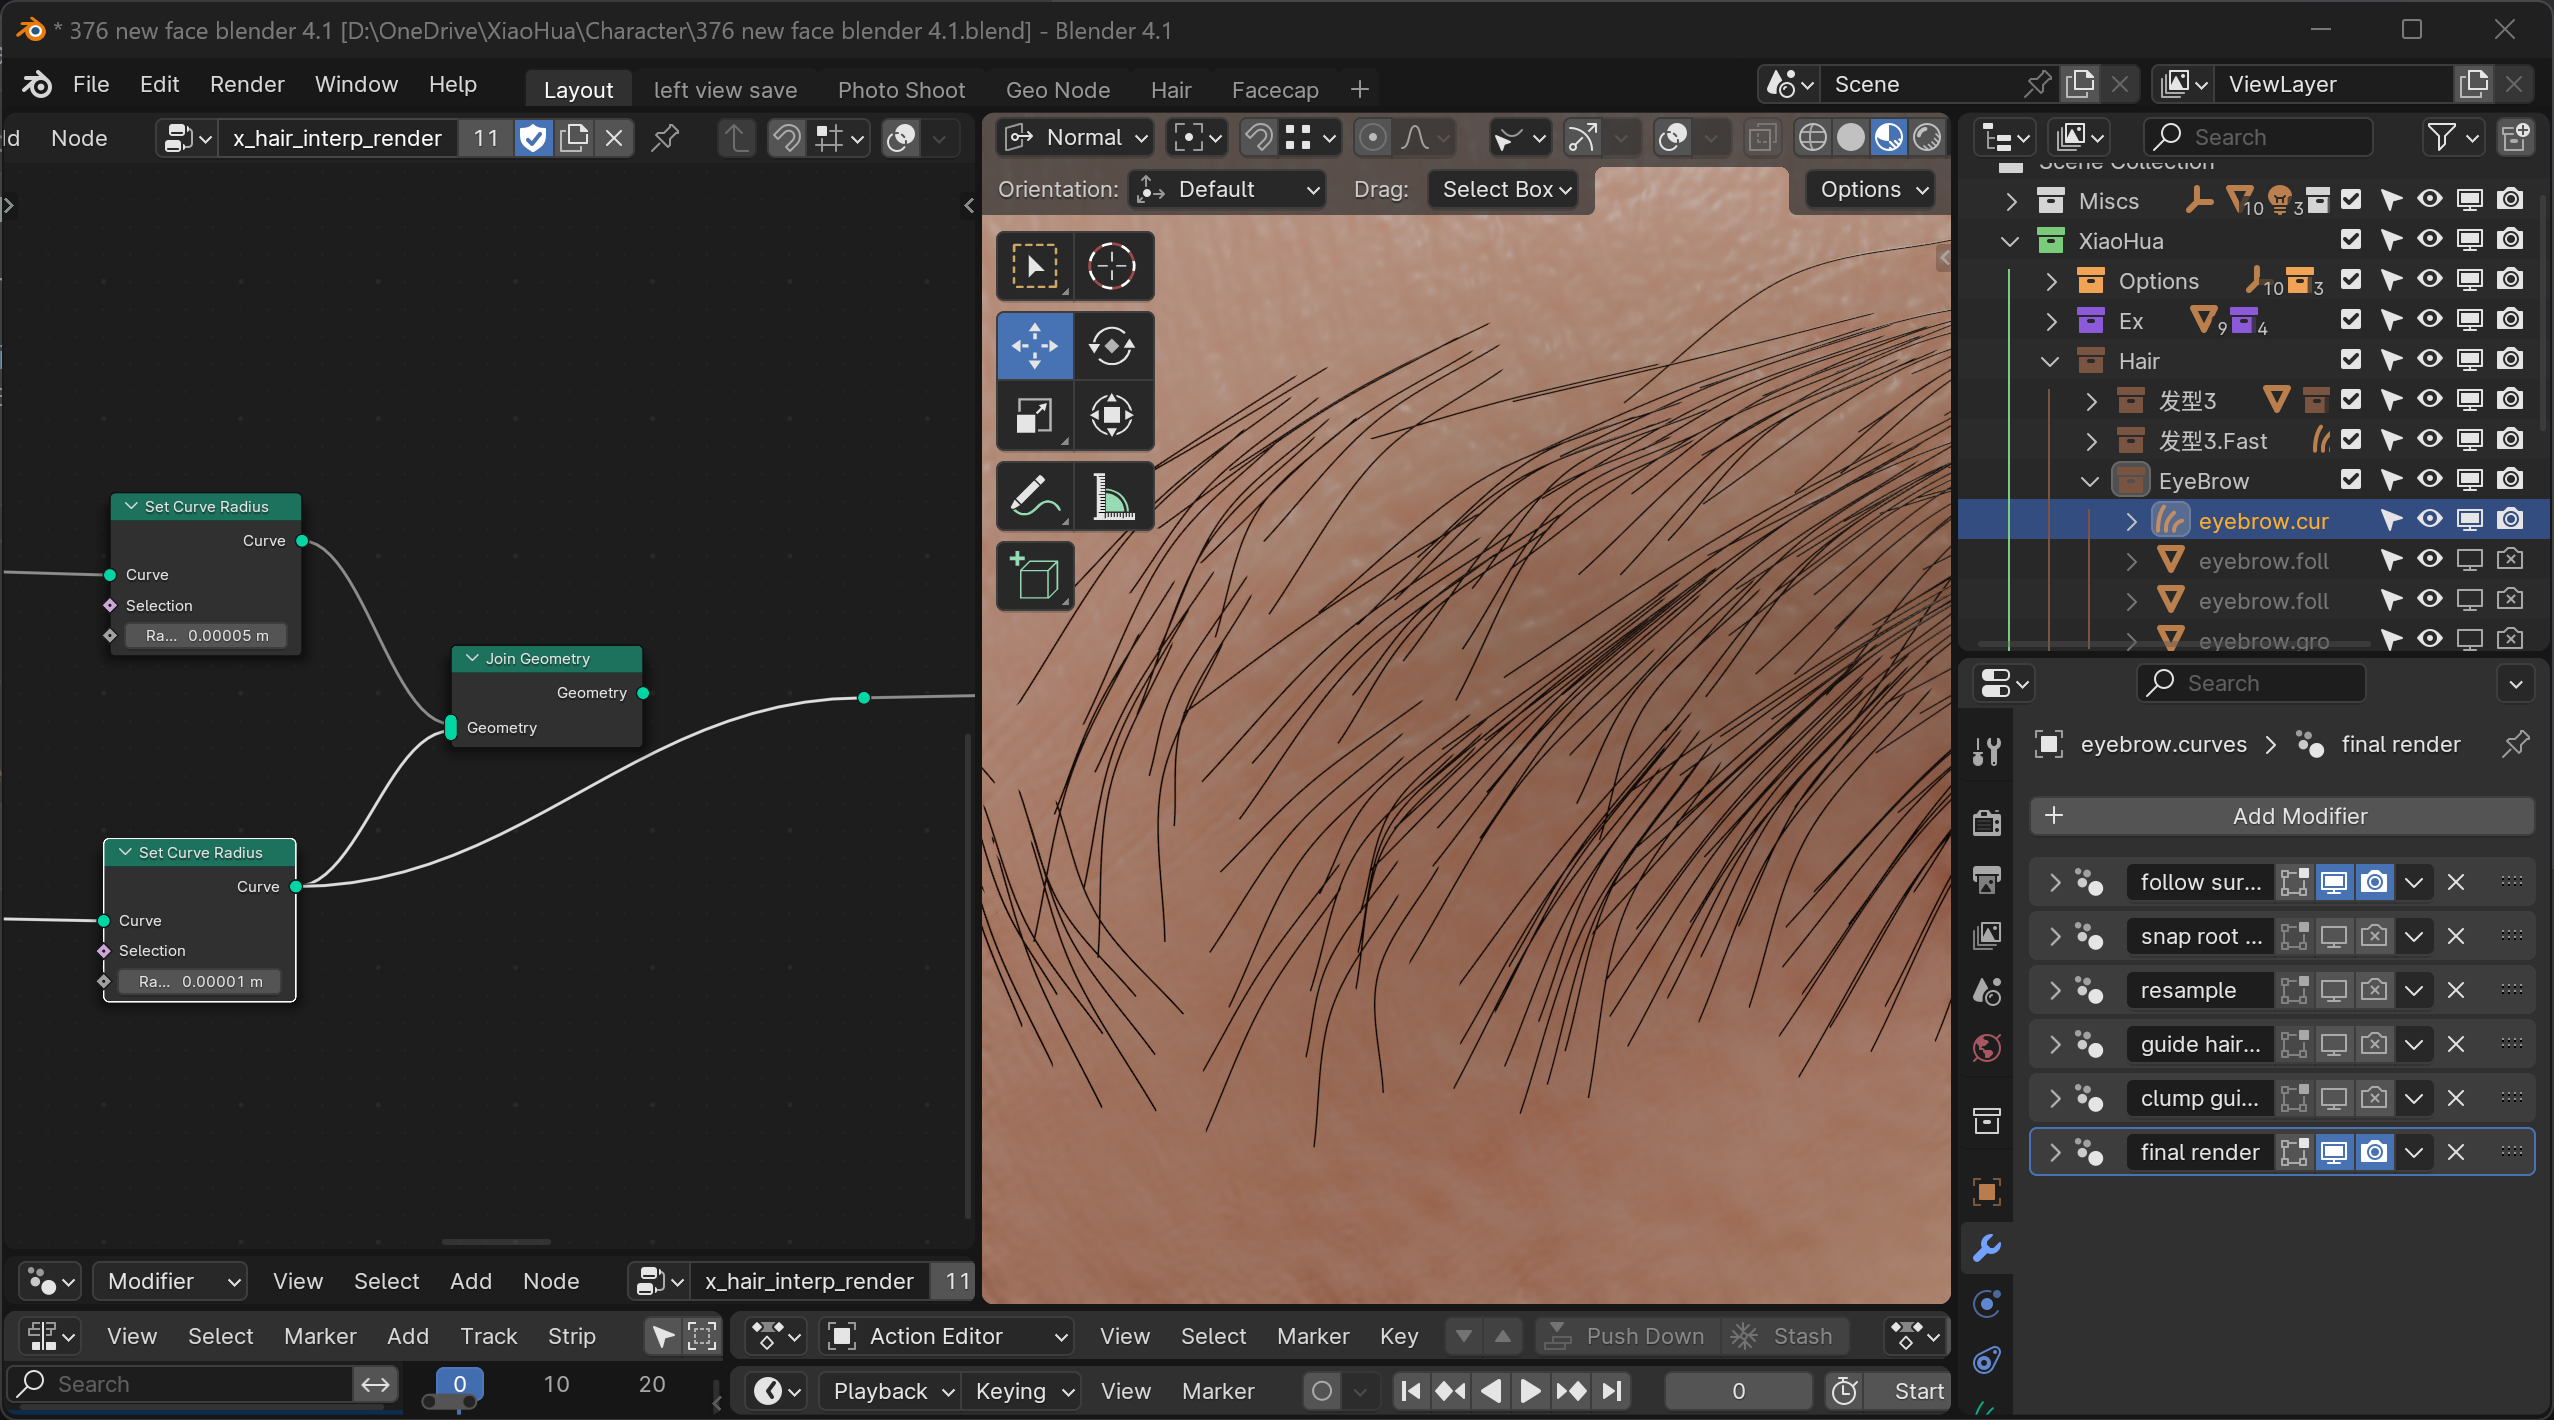Image resolution: width=2554 pixels, height=1420 pixels.
Task: Click the outliner Search field
Action: 2259,137
